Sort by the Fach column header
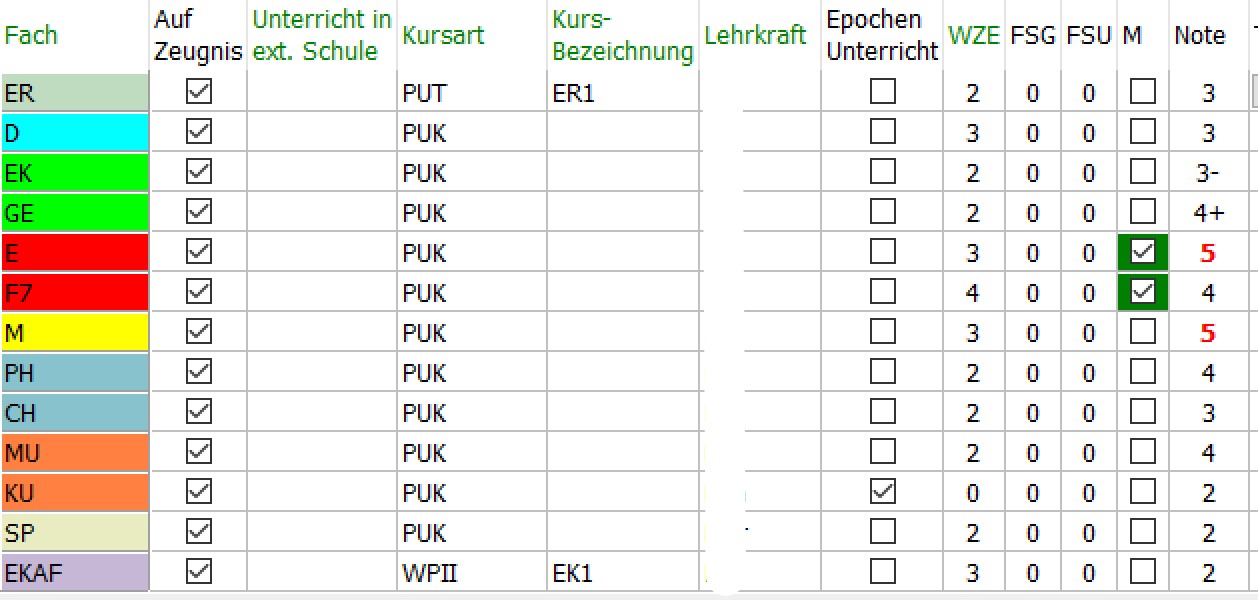 [31, 35]
